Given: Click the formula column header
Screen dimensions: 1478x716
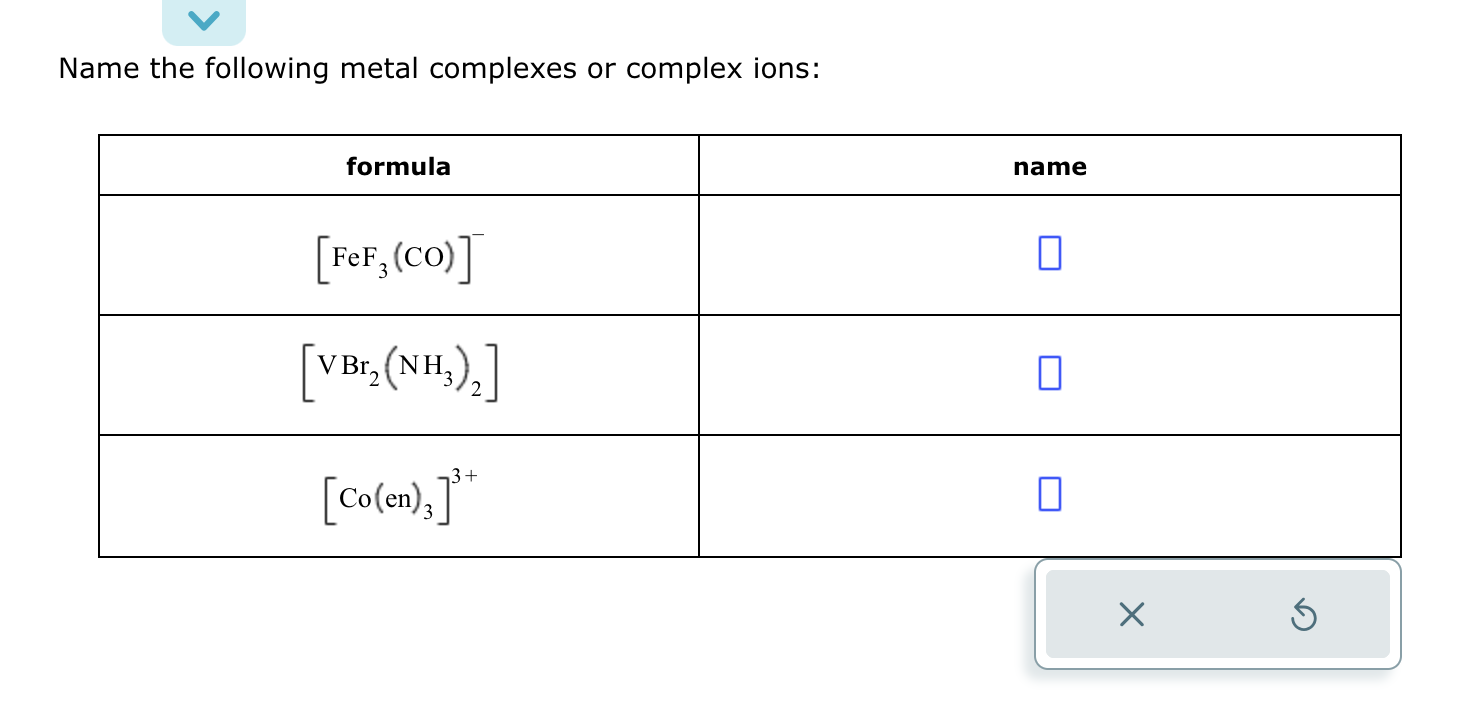Looking at the screenshot, I should coord(398,166).
